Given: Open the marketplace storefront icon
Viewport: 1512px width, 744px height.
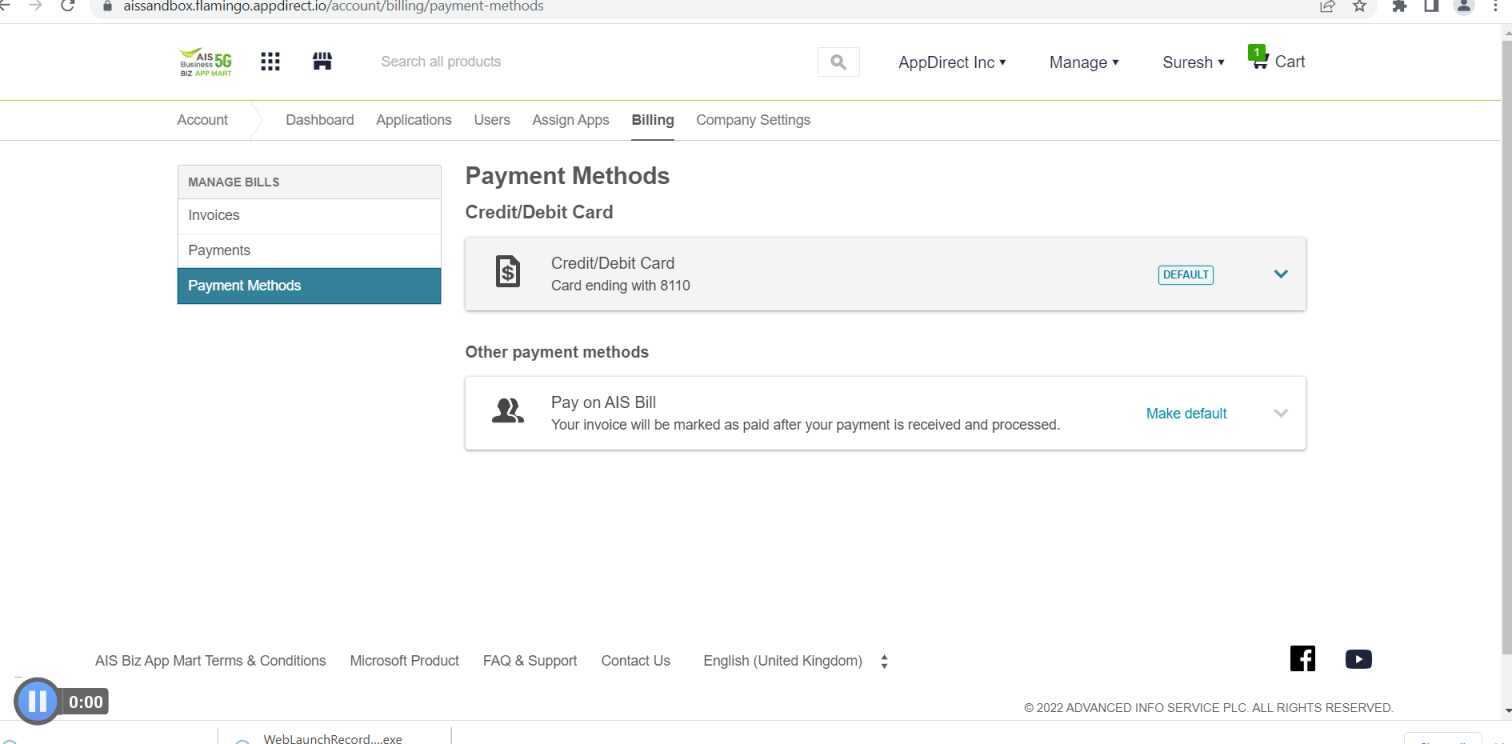Looking at the screenshot, I should pos(322,61).
